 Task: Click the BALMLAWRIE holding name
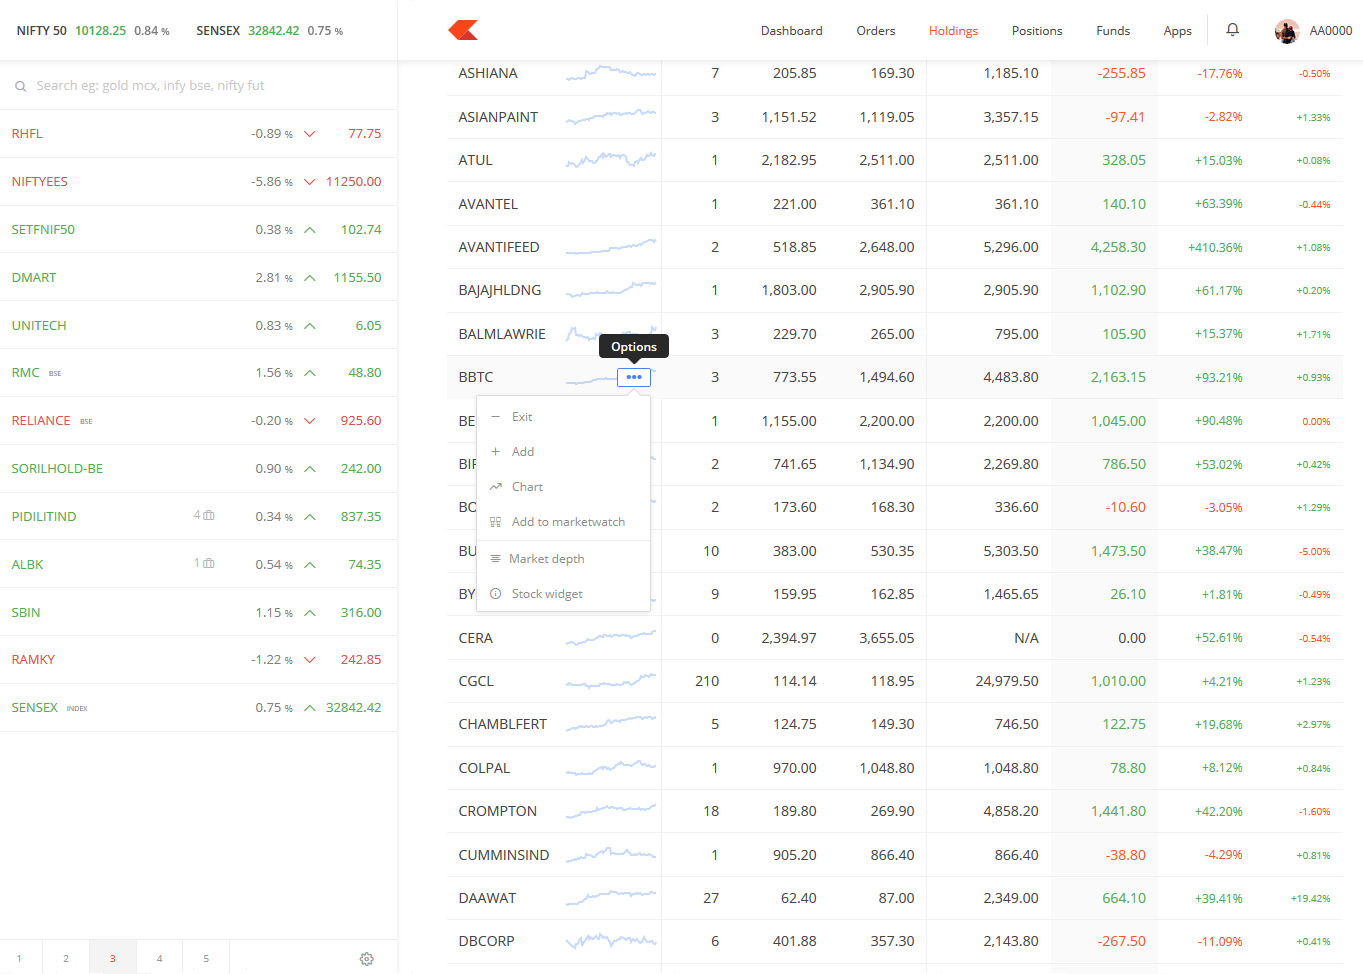[502, 334]
